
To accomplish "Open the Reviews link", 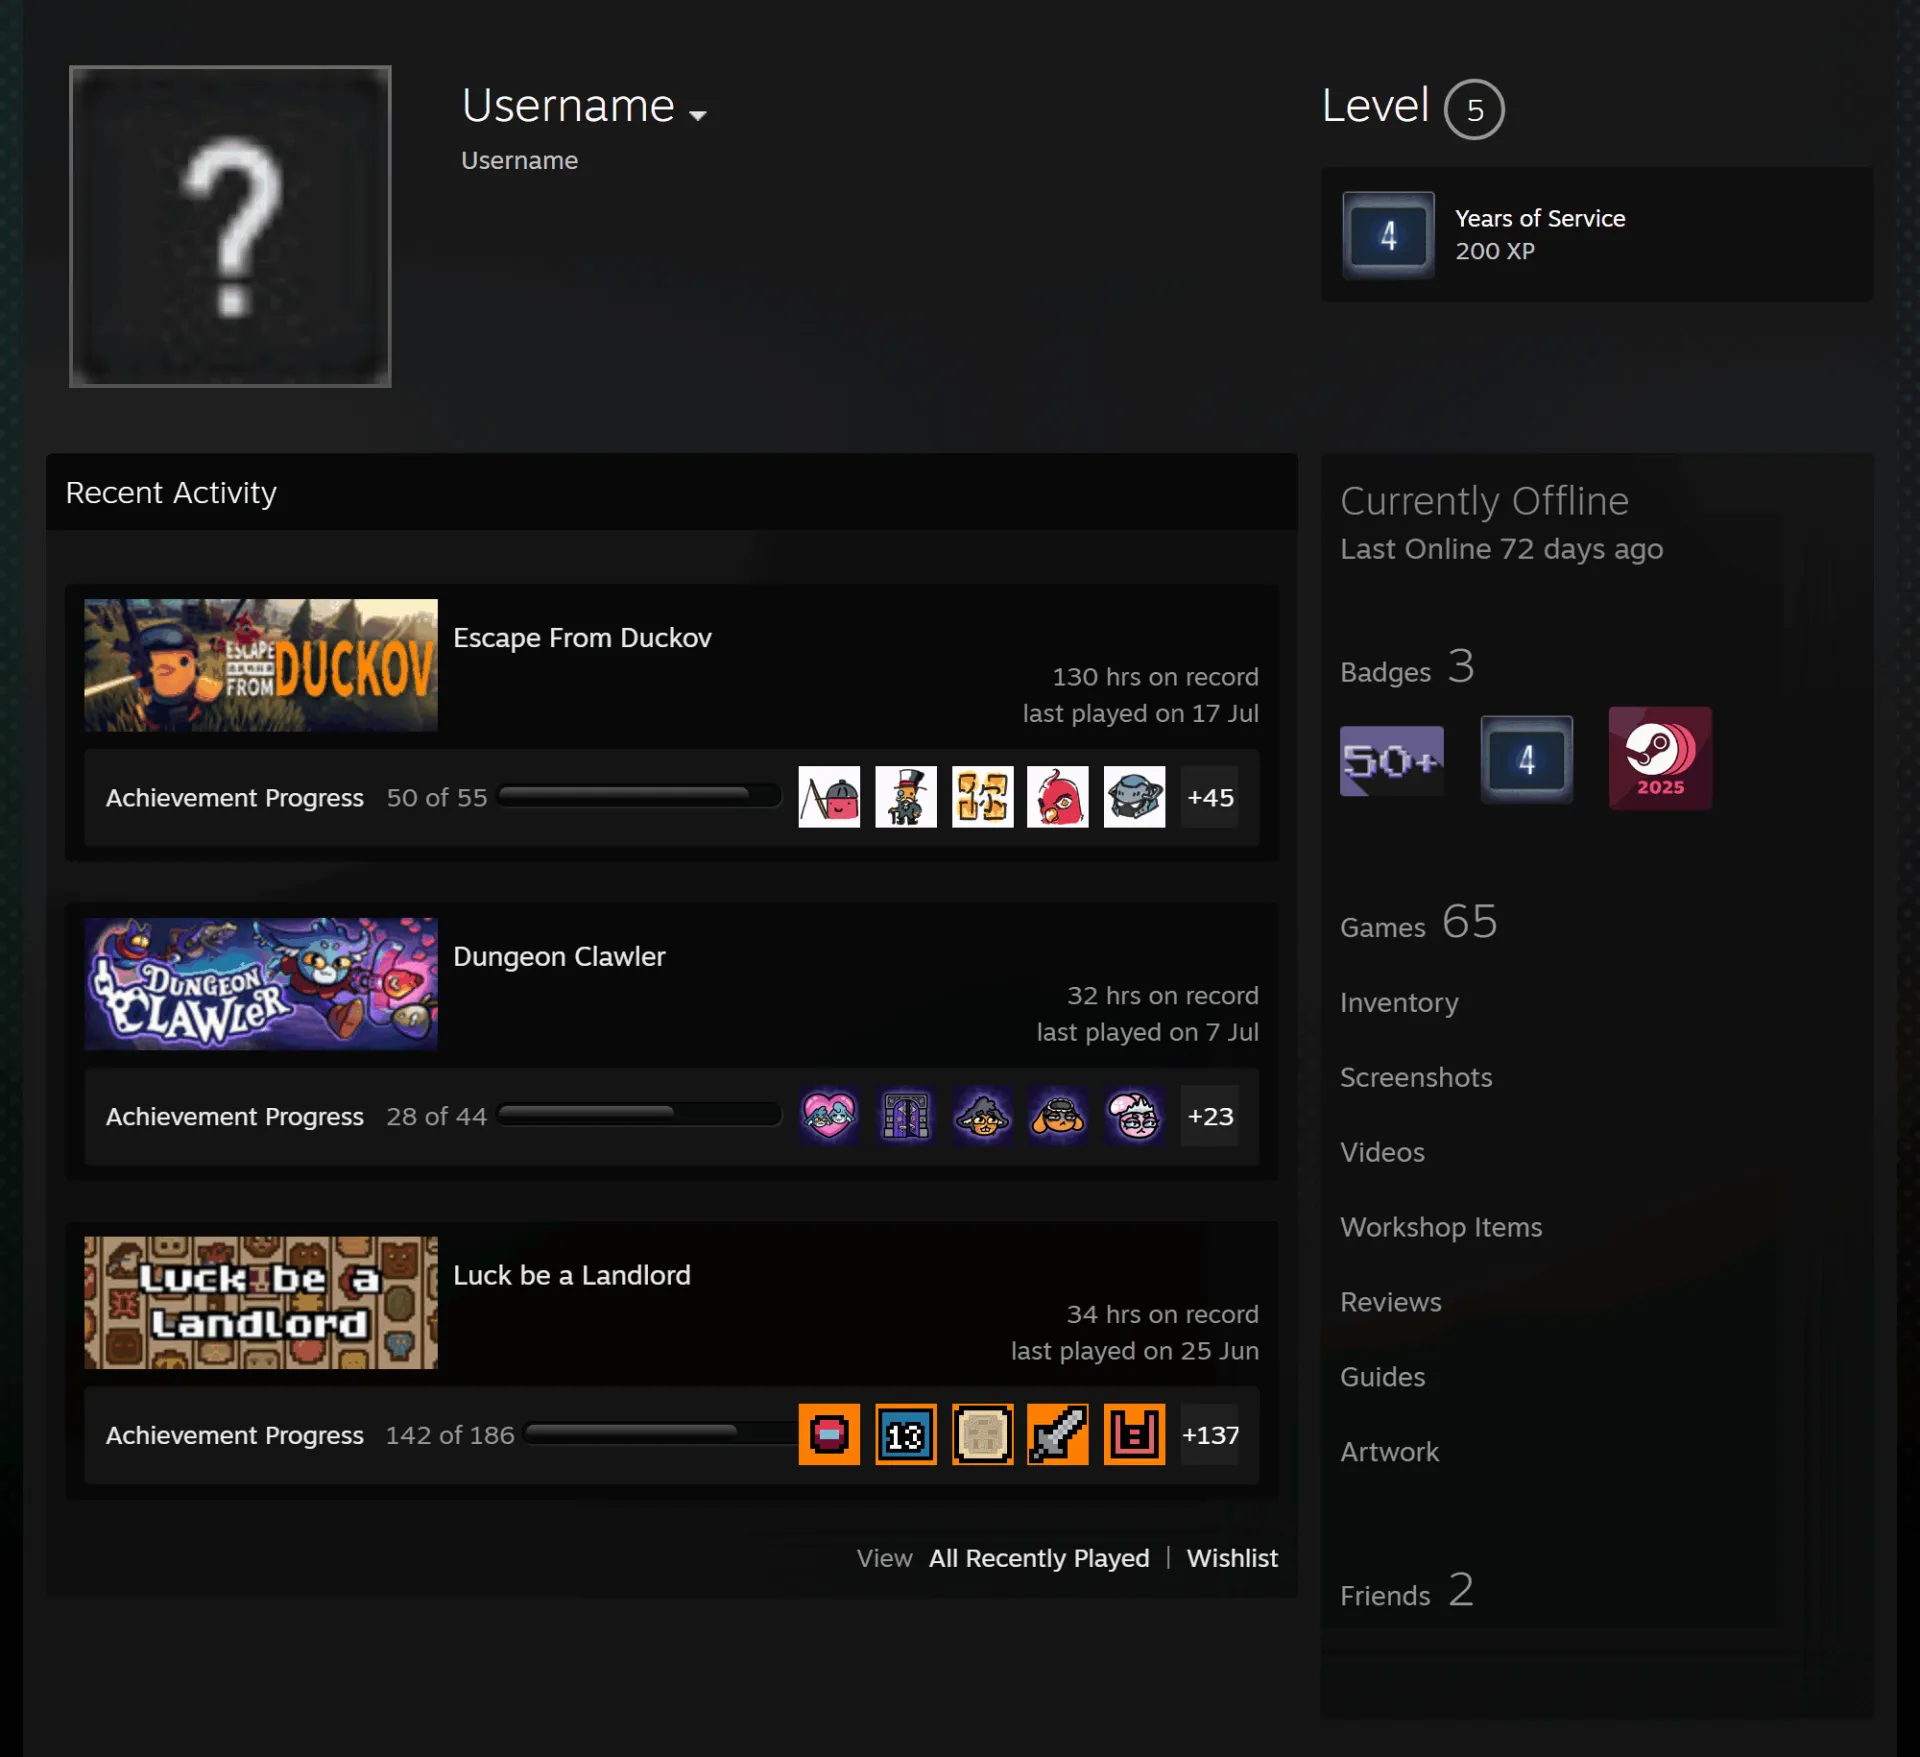I will (x=1391, y=1302).
